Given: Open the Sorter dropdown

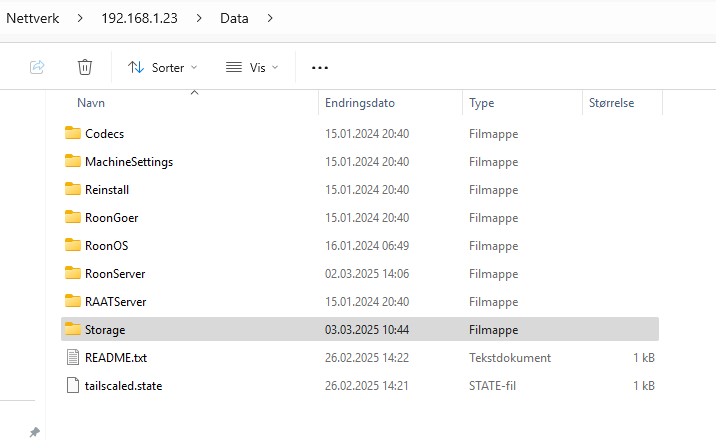Looking at the screenshot, I should click(x=162, y=68).
